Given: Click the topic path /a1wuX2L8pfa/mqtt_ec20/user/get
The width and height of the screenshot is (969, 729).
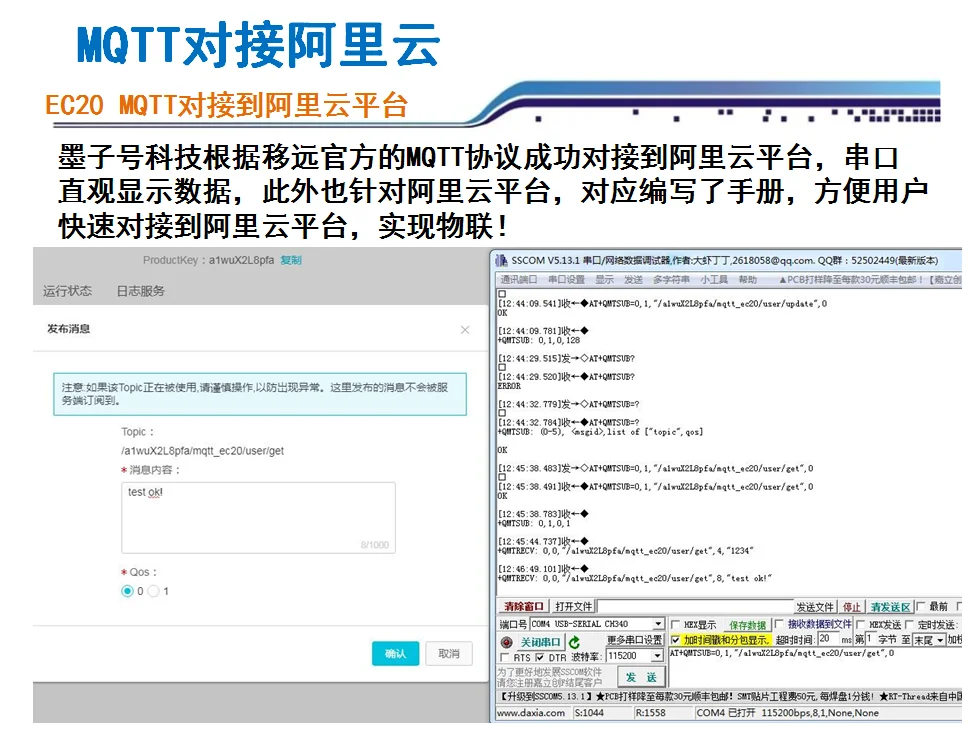Looking at the screenshot, I should 202,451.
